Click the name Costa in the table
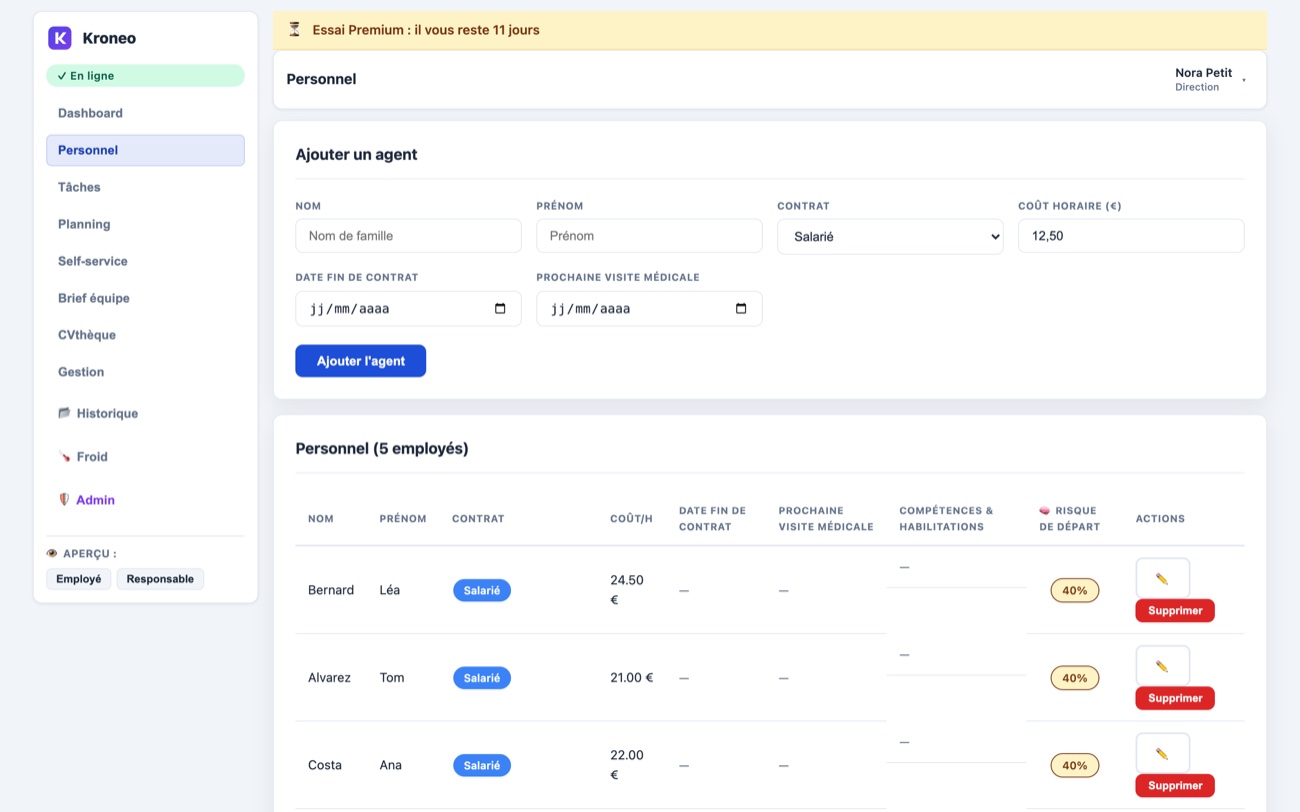 (x=325, y=765)
